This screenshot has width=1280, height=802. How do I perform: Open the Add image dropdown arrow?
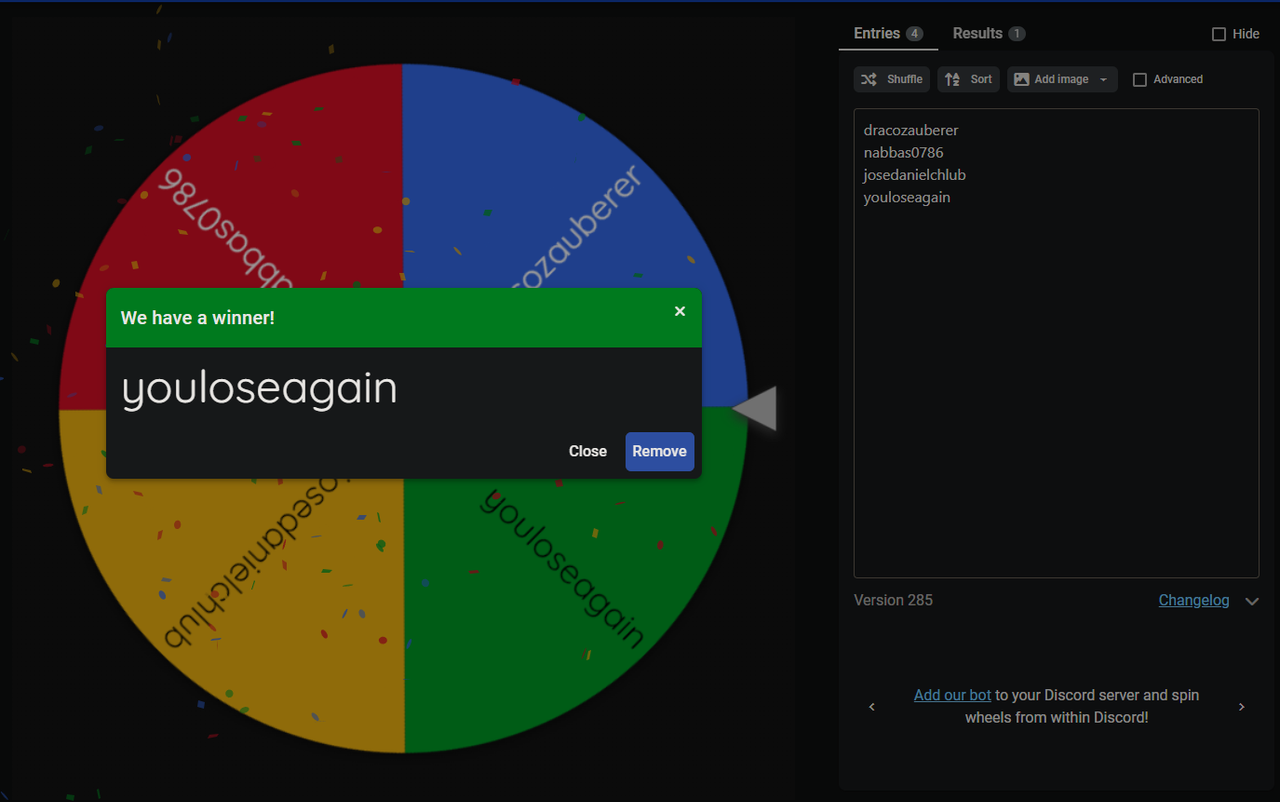click(1104, 80)
